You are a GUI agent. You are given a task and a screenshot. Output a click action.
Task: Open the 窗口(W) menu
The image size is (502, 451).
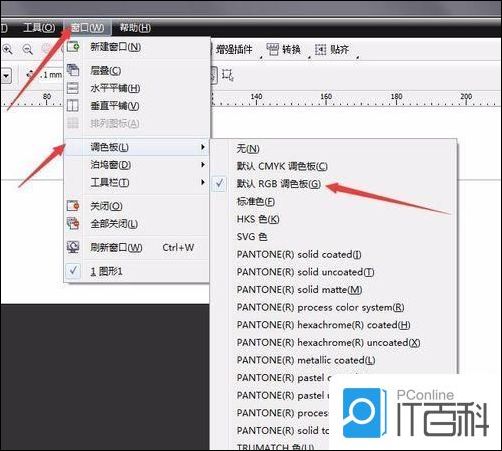(x=87, y=27)
